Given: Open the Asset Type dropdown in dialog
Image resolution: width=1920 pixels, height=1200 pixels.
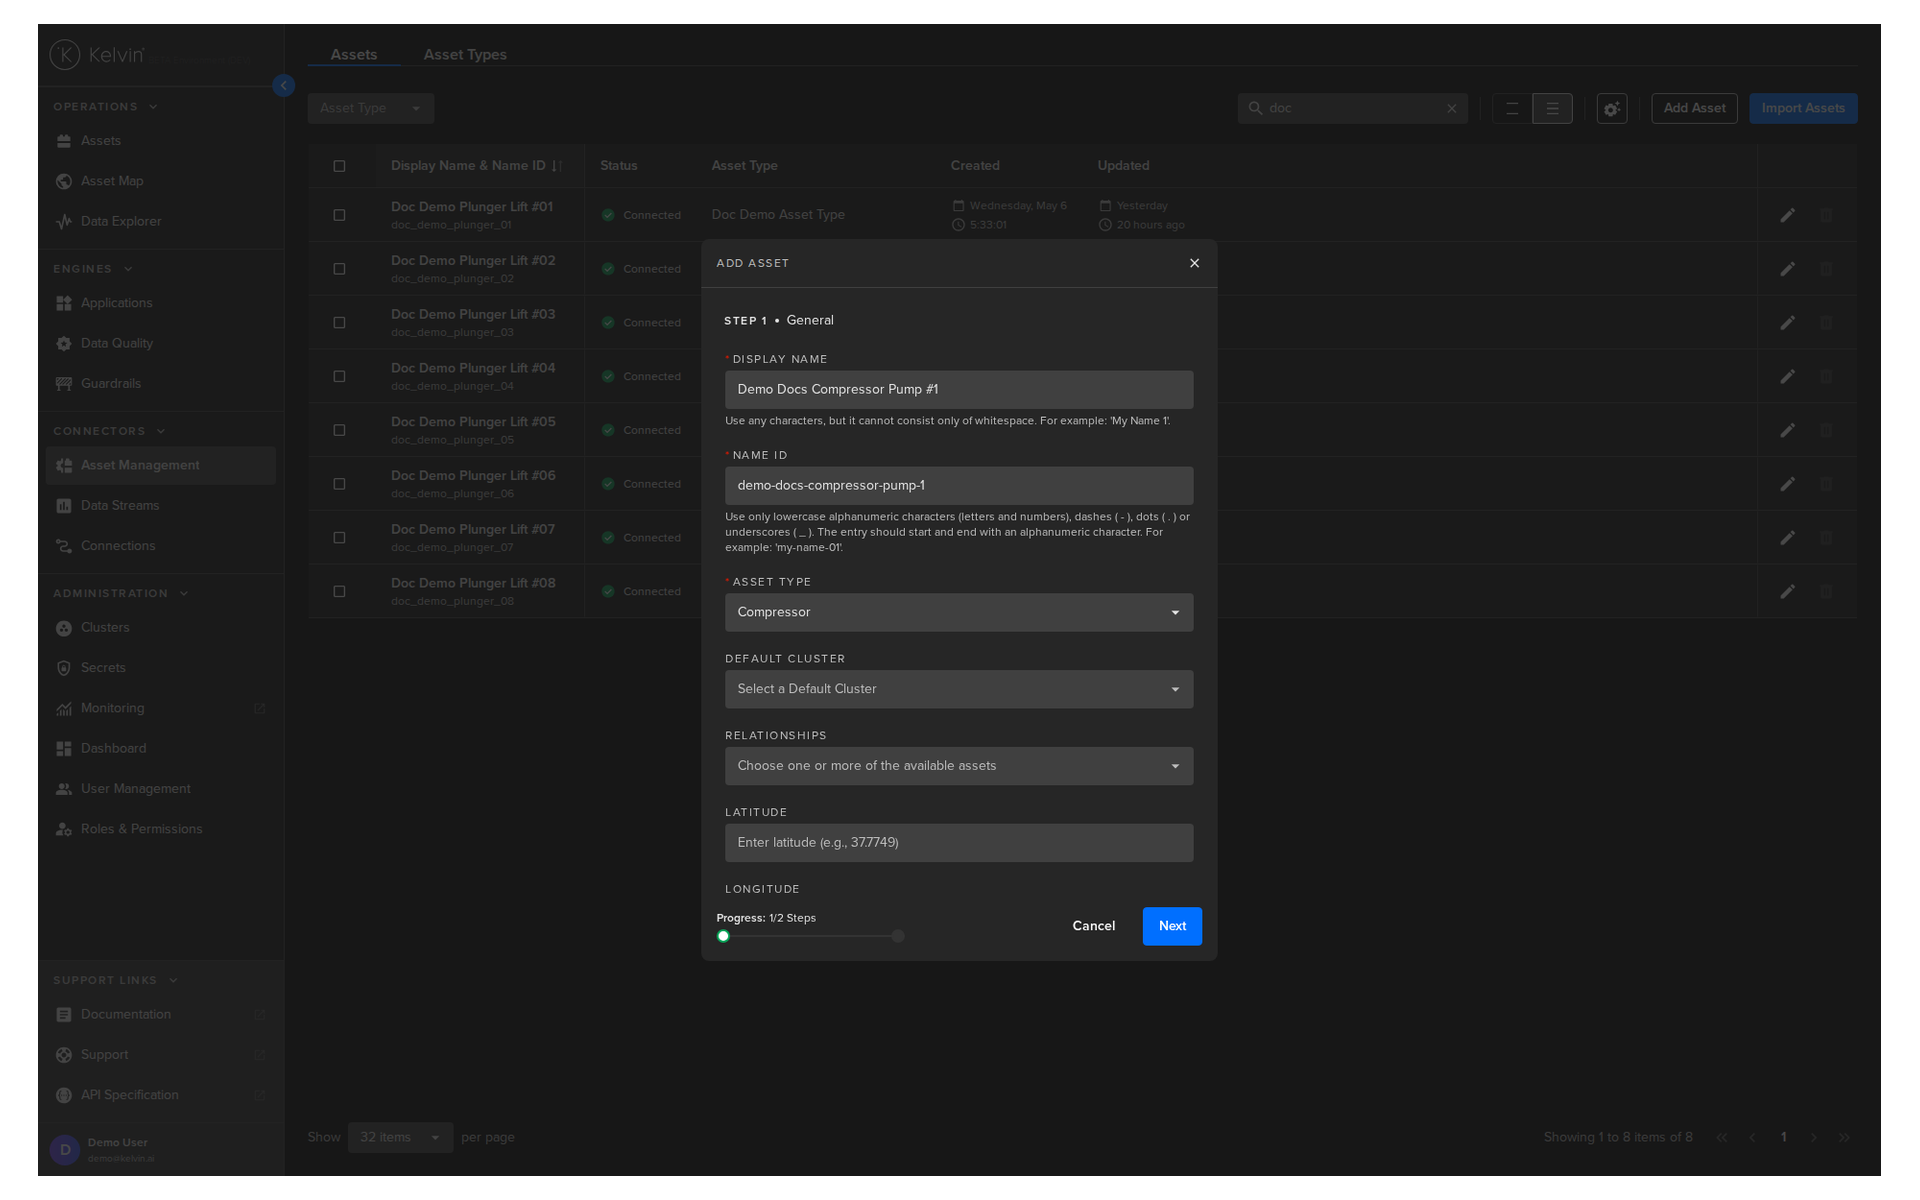Looking at the screenshot, I should 959,612.
